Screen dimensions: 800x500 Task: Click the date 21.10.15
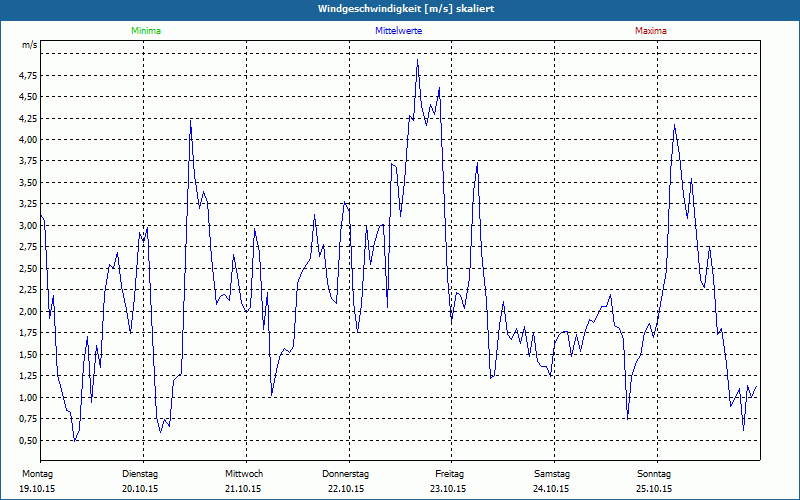[243, 489]
